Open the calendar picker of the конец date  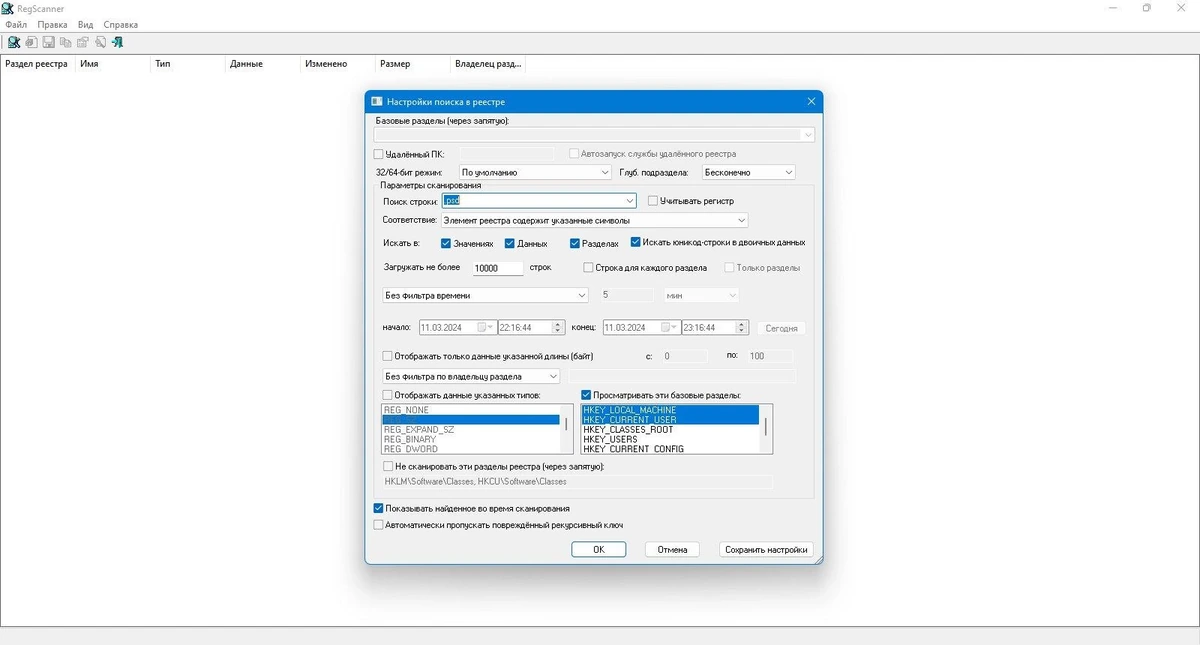click(668, 327)
